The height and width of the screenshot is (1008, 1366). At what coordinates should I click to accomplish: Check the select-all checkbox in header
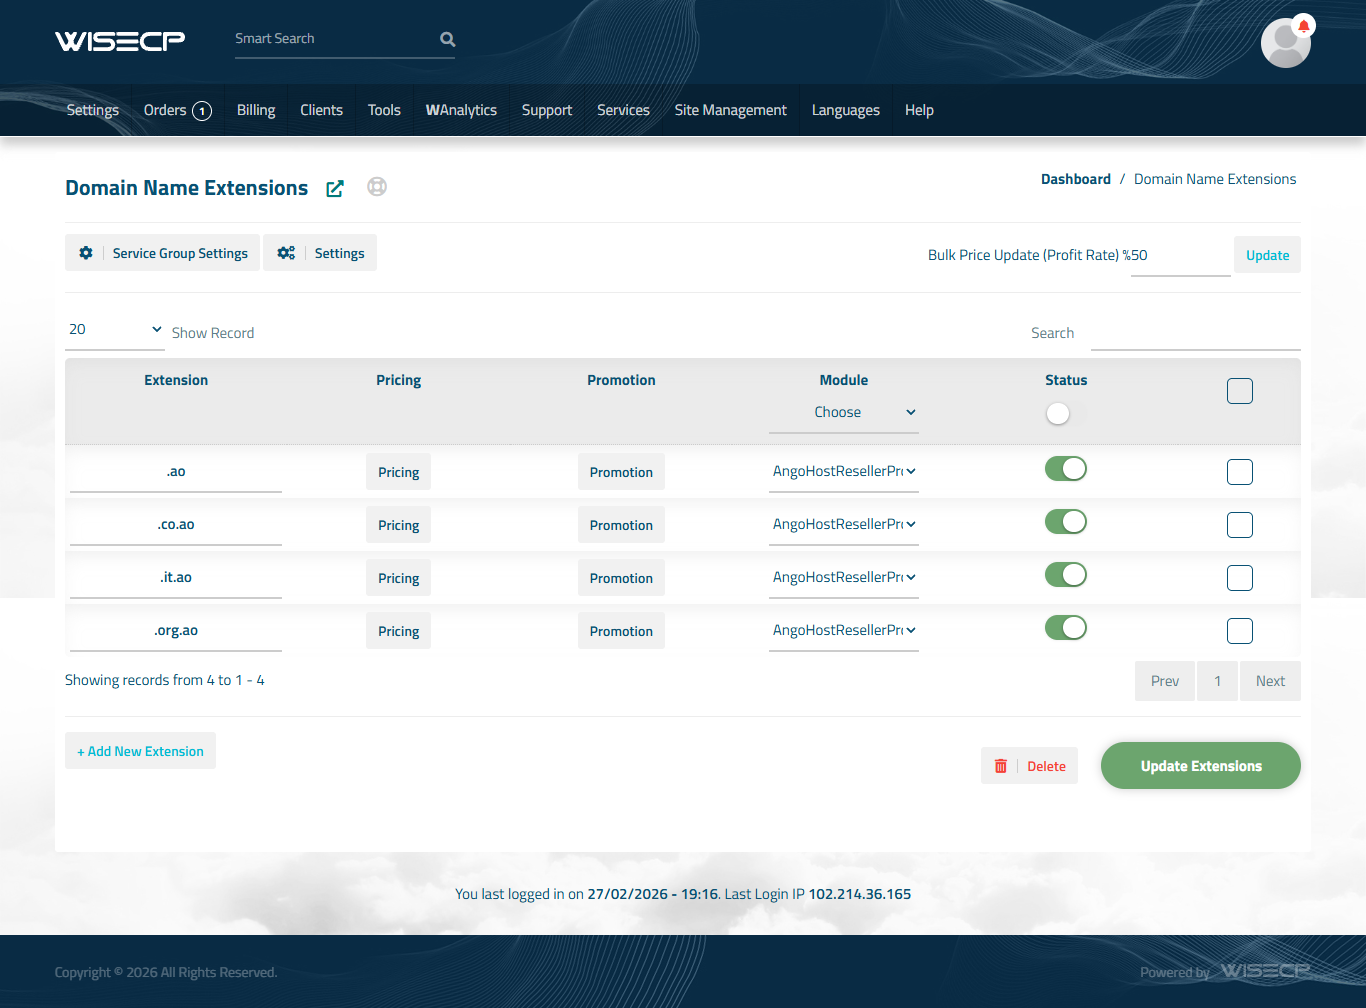click(x=1239, y=391)
